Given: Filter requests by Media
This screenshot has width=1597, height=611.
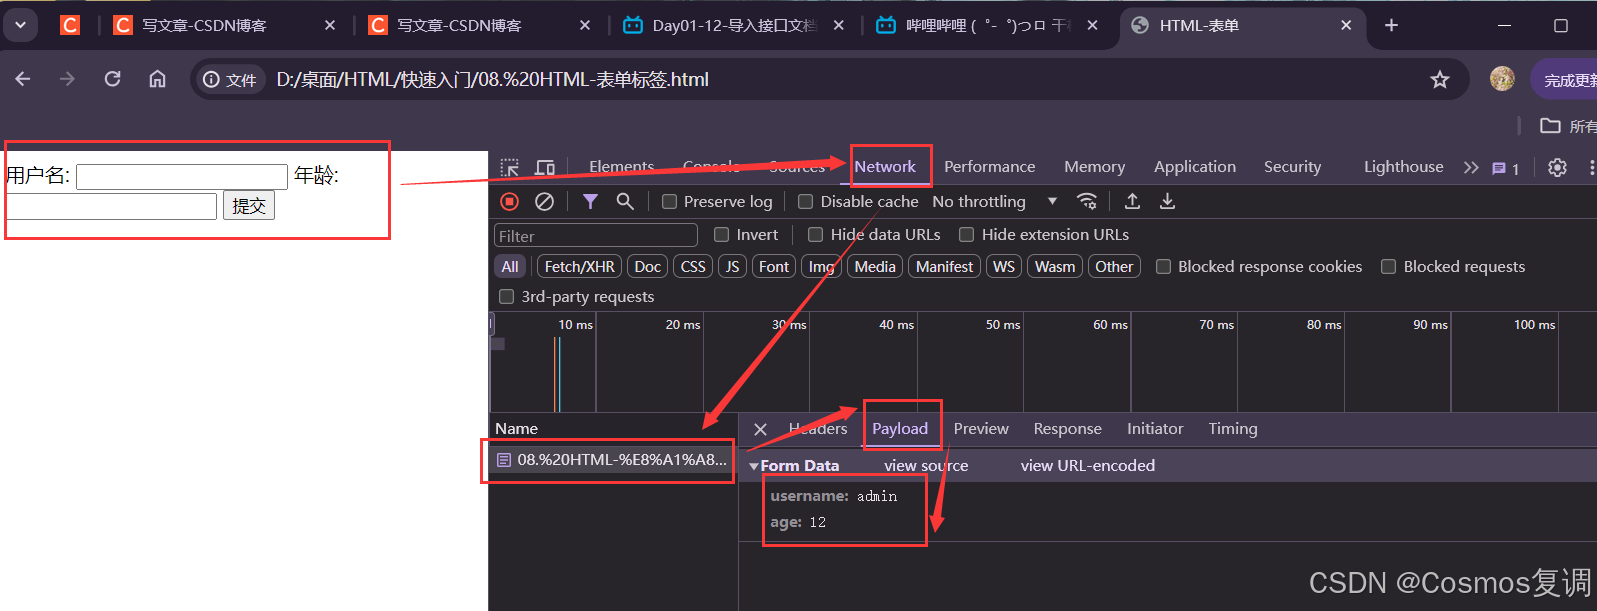Looking at the screenshot, I should (875, 266).
